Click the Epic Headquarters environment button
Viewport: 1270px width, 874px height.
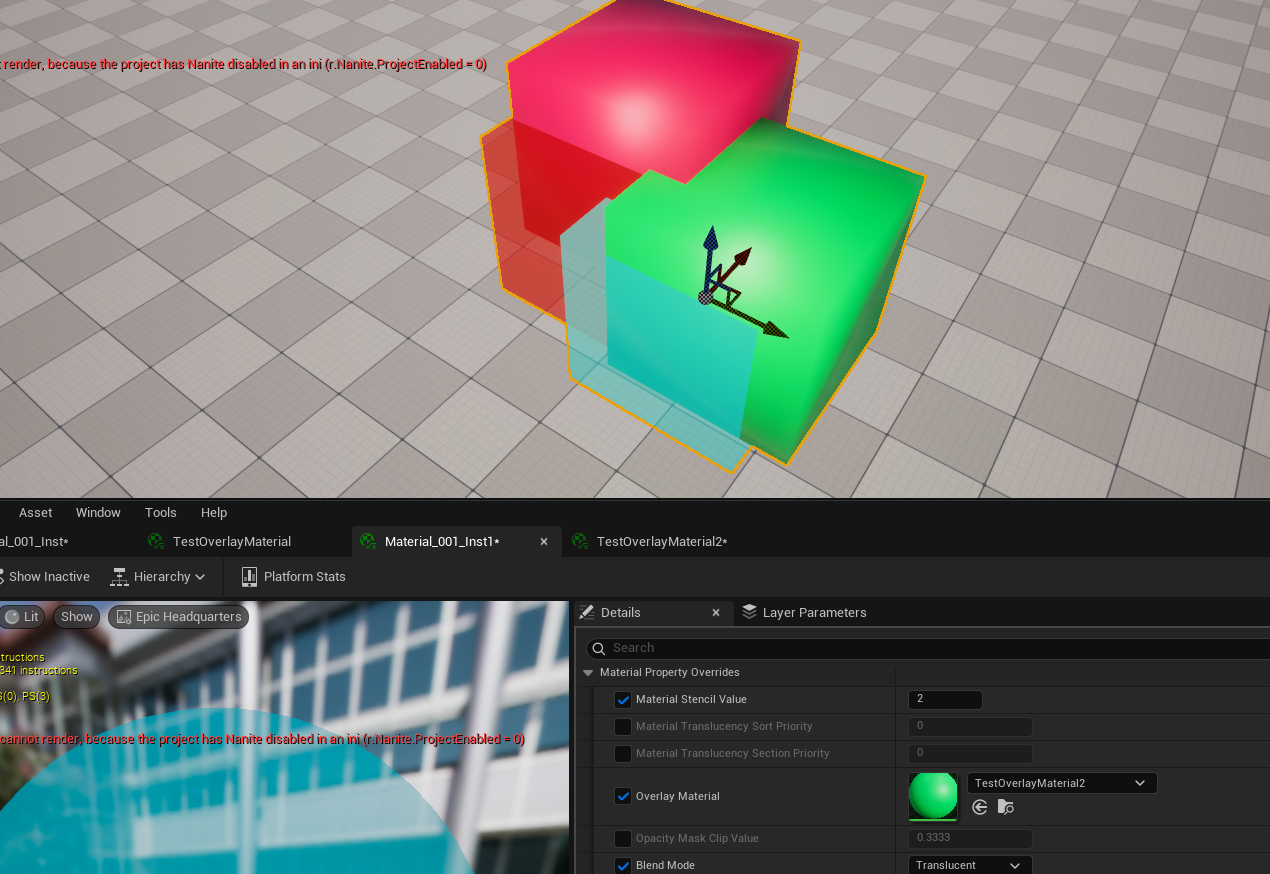click(x=178, y=617)
